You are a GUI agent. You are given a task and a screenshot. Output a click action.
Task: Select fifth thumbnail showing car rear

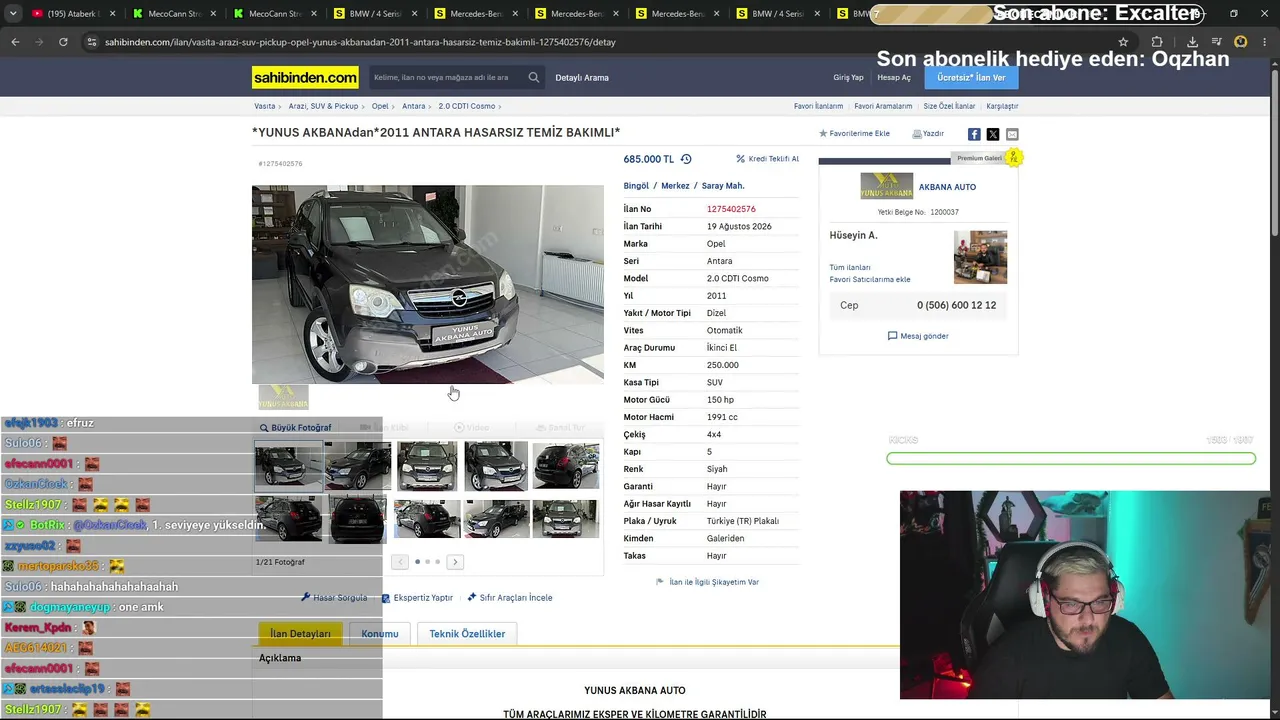click(566, 466)
